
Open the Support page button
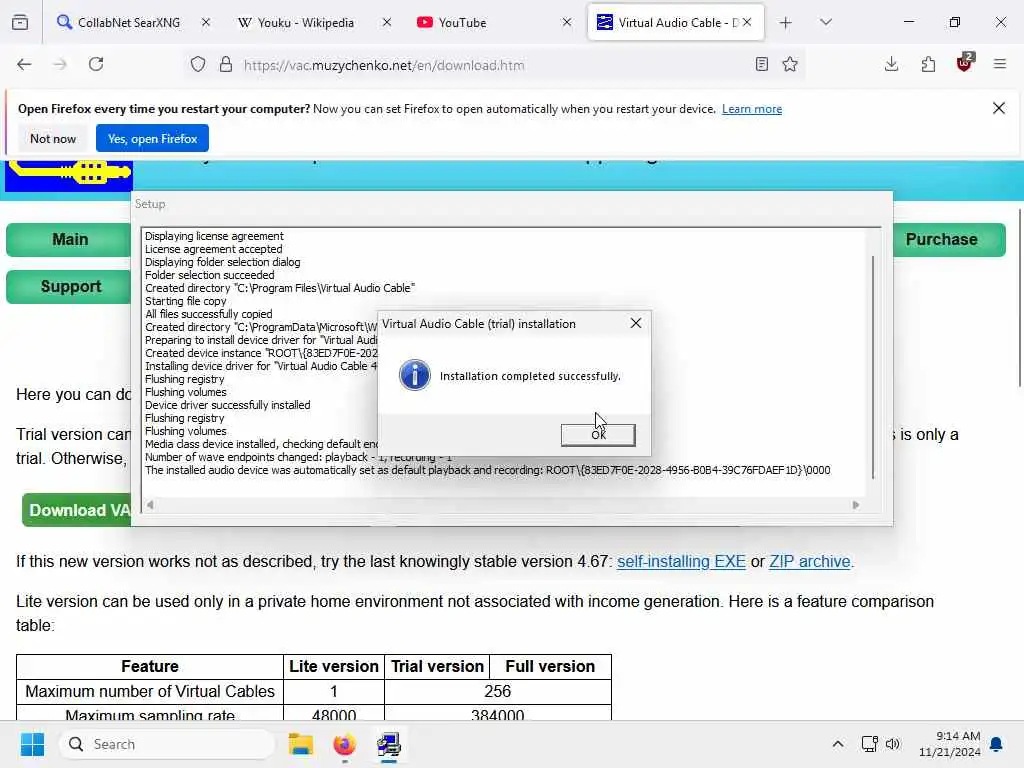point(69,287)
